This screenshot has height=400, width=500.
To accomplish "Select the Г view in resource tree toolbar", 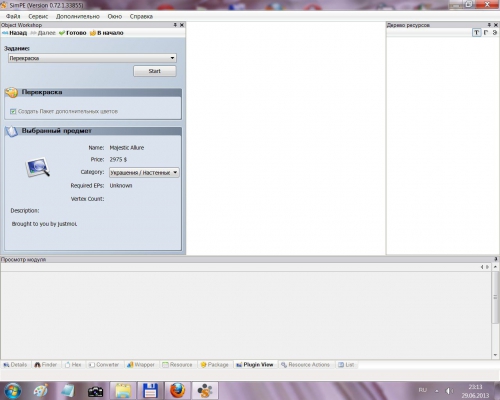I will pos(486,32).
